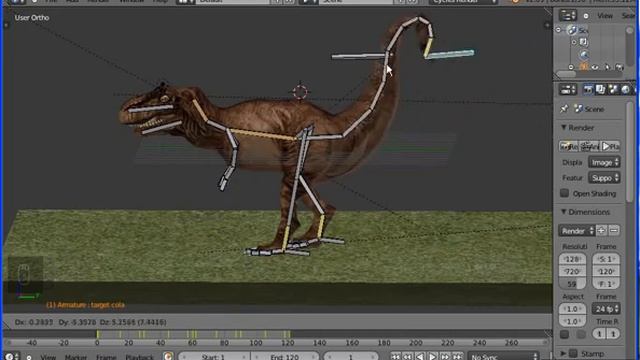Click the World globe icon in Outliner

[x=584, y=54]
